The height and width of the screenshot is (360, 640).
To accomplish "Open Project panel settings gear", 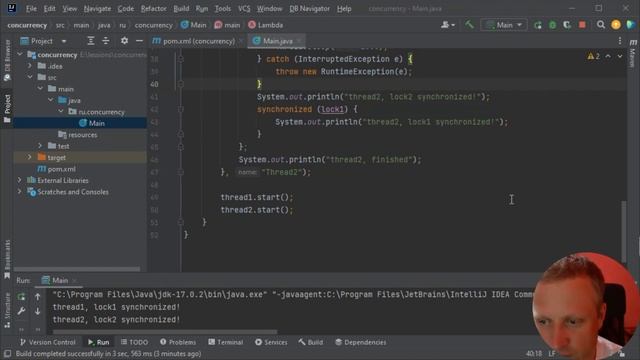I will (x=124, y=41).
